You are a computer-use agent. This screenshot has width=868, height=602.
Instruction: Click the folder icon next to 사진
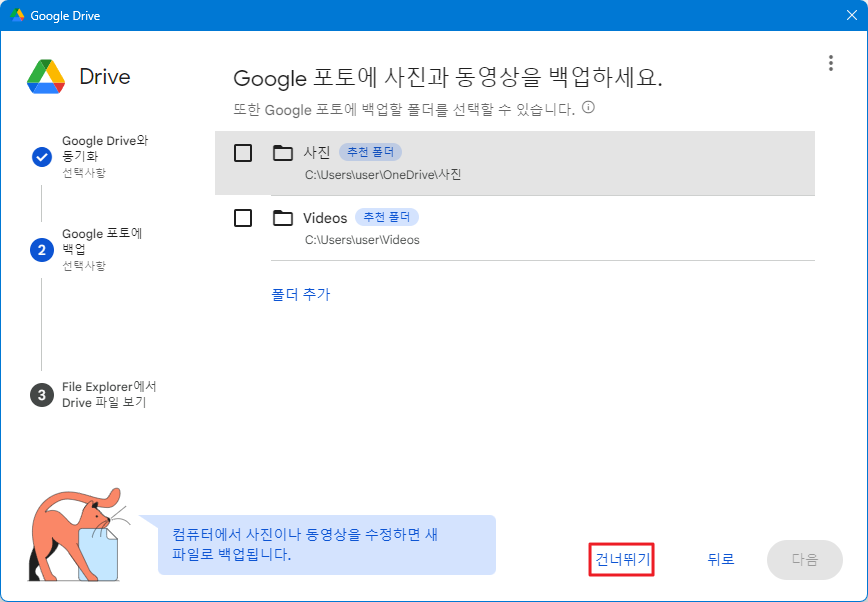(x=283, y=153)
